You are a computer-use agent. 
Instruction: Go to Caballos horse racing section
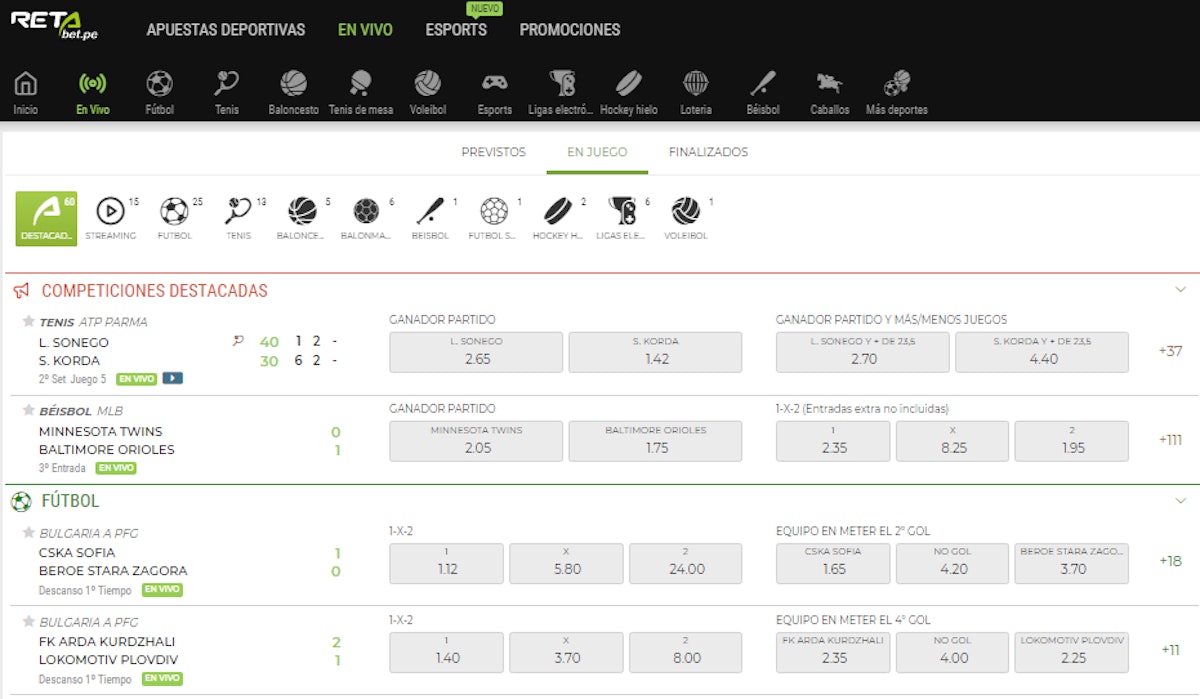click(x=829, y=92)
